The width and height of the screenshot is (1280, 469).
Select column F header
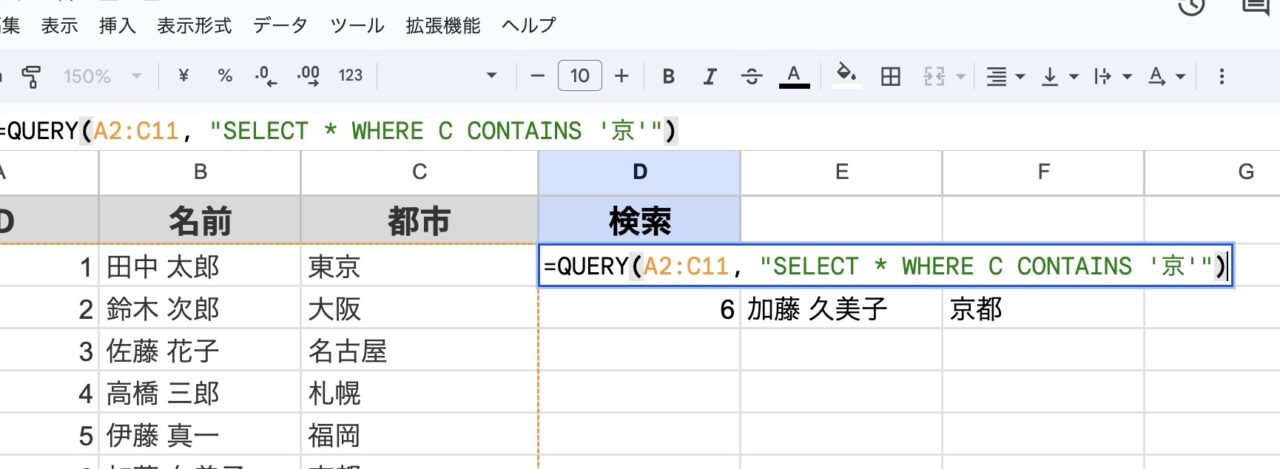pos(1043,172)
